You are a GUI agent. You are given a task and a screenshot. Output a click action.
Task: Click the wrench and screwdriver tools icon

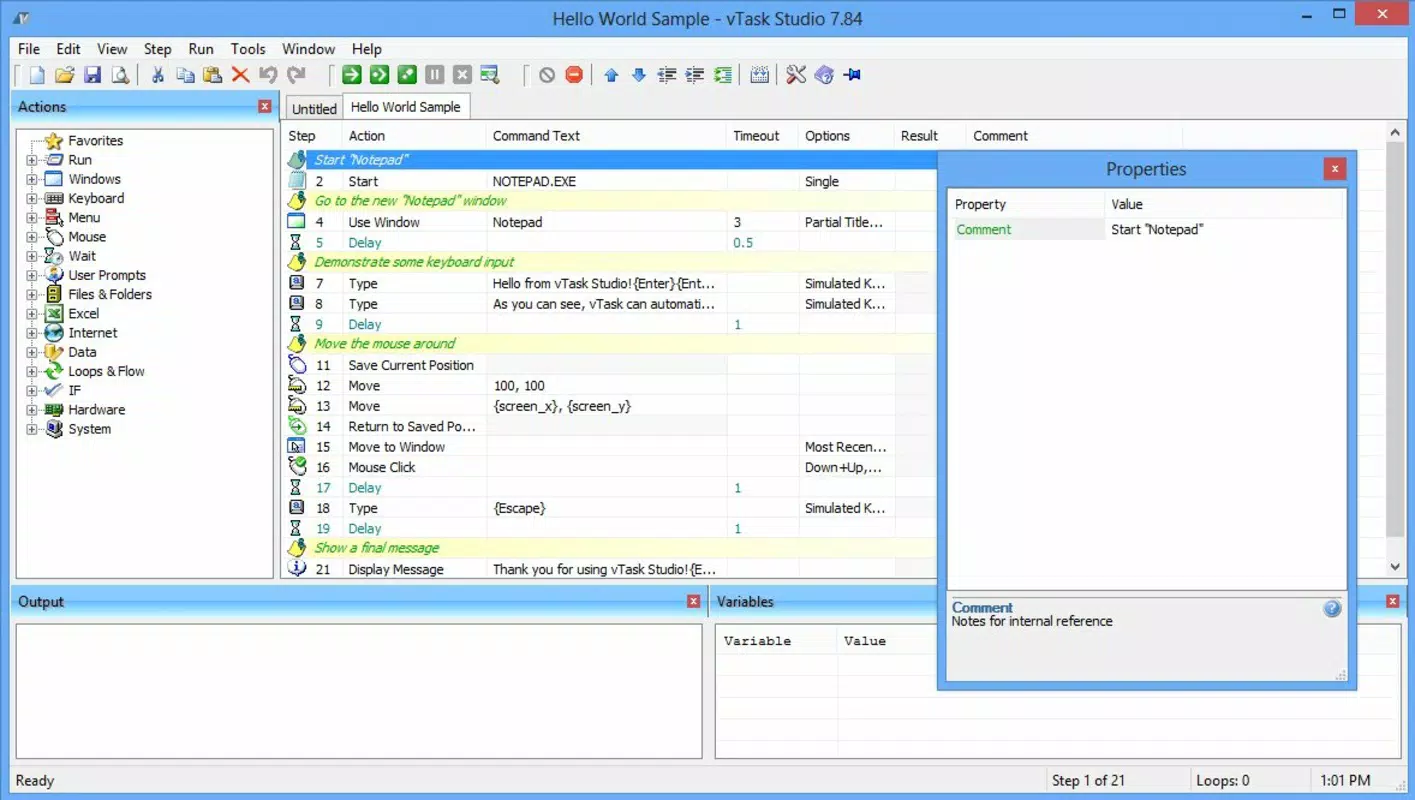pyautogui.click(x=796, y=75)
